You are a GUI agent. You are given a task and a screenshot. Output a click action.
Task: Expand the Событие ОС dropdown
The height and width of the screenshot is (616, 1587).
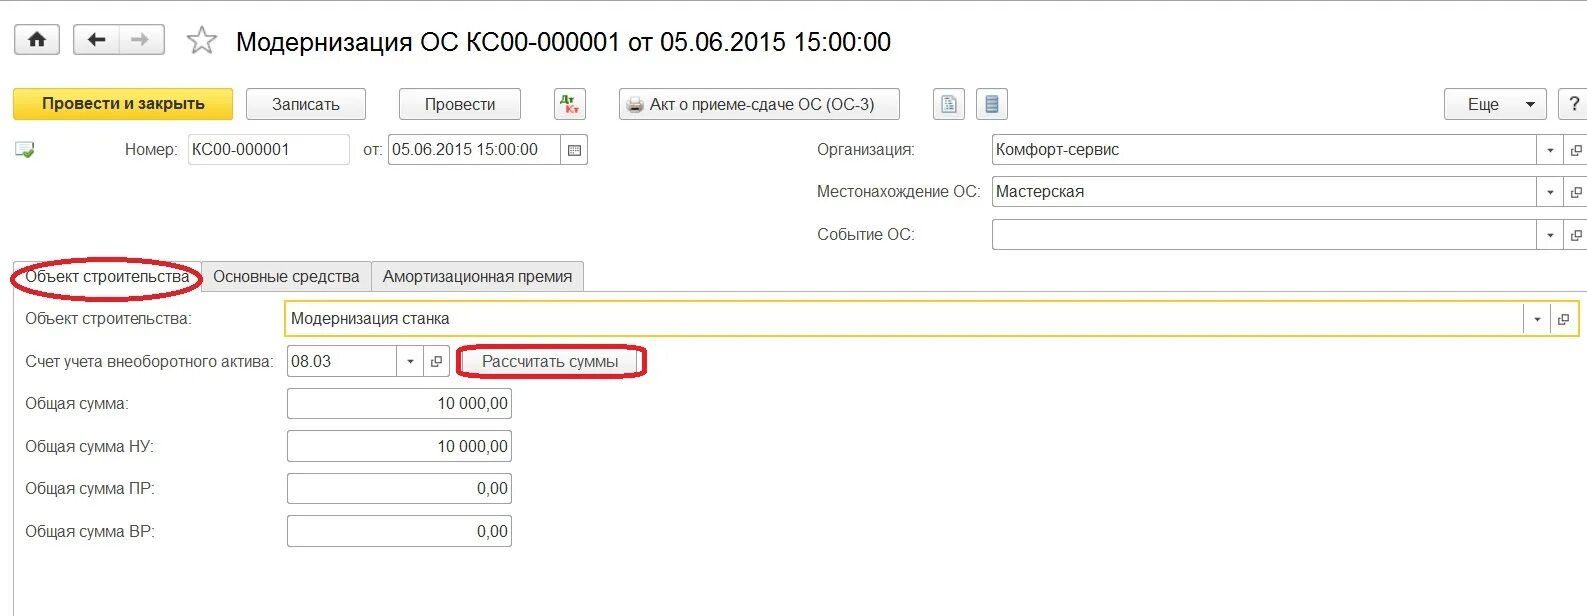(1550, 235)
